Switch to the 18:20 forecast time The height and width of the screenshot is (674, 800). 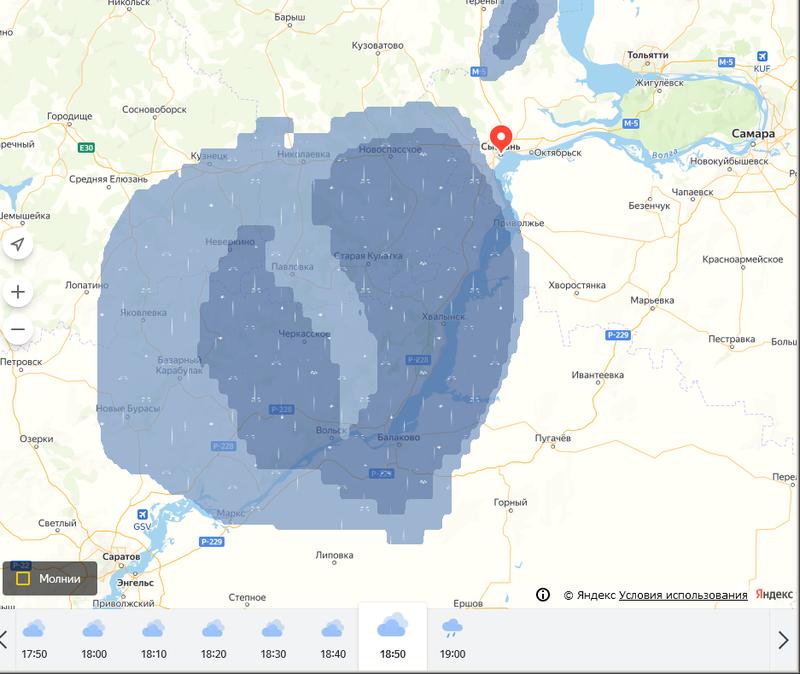[213, 639]
